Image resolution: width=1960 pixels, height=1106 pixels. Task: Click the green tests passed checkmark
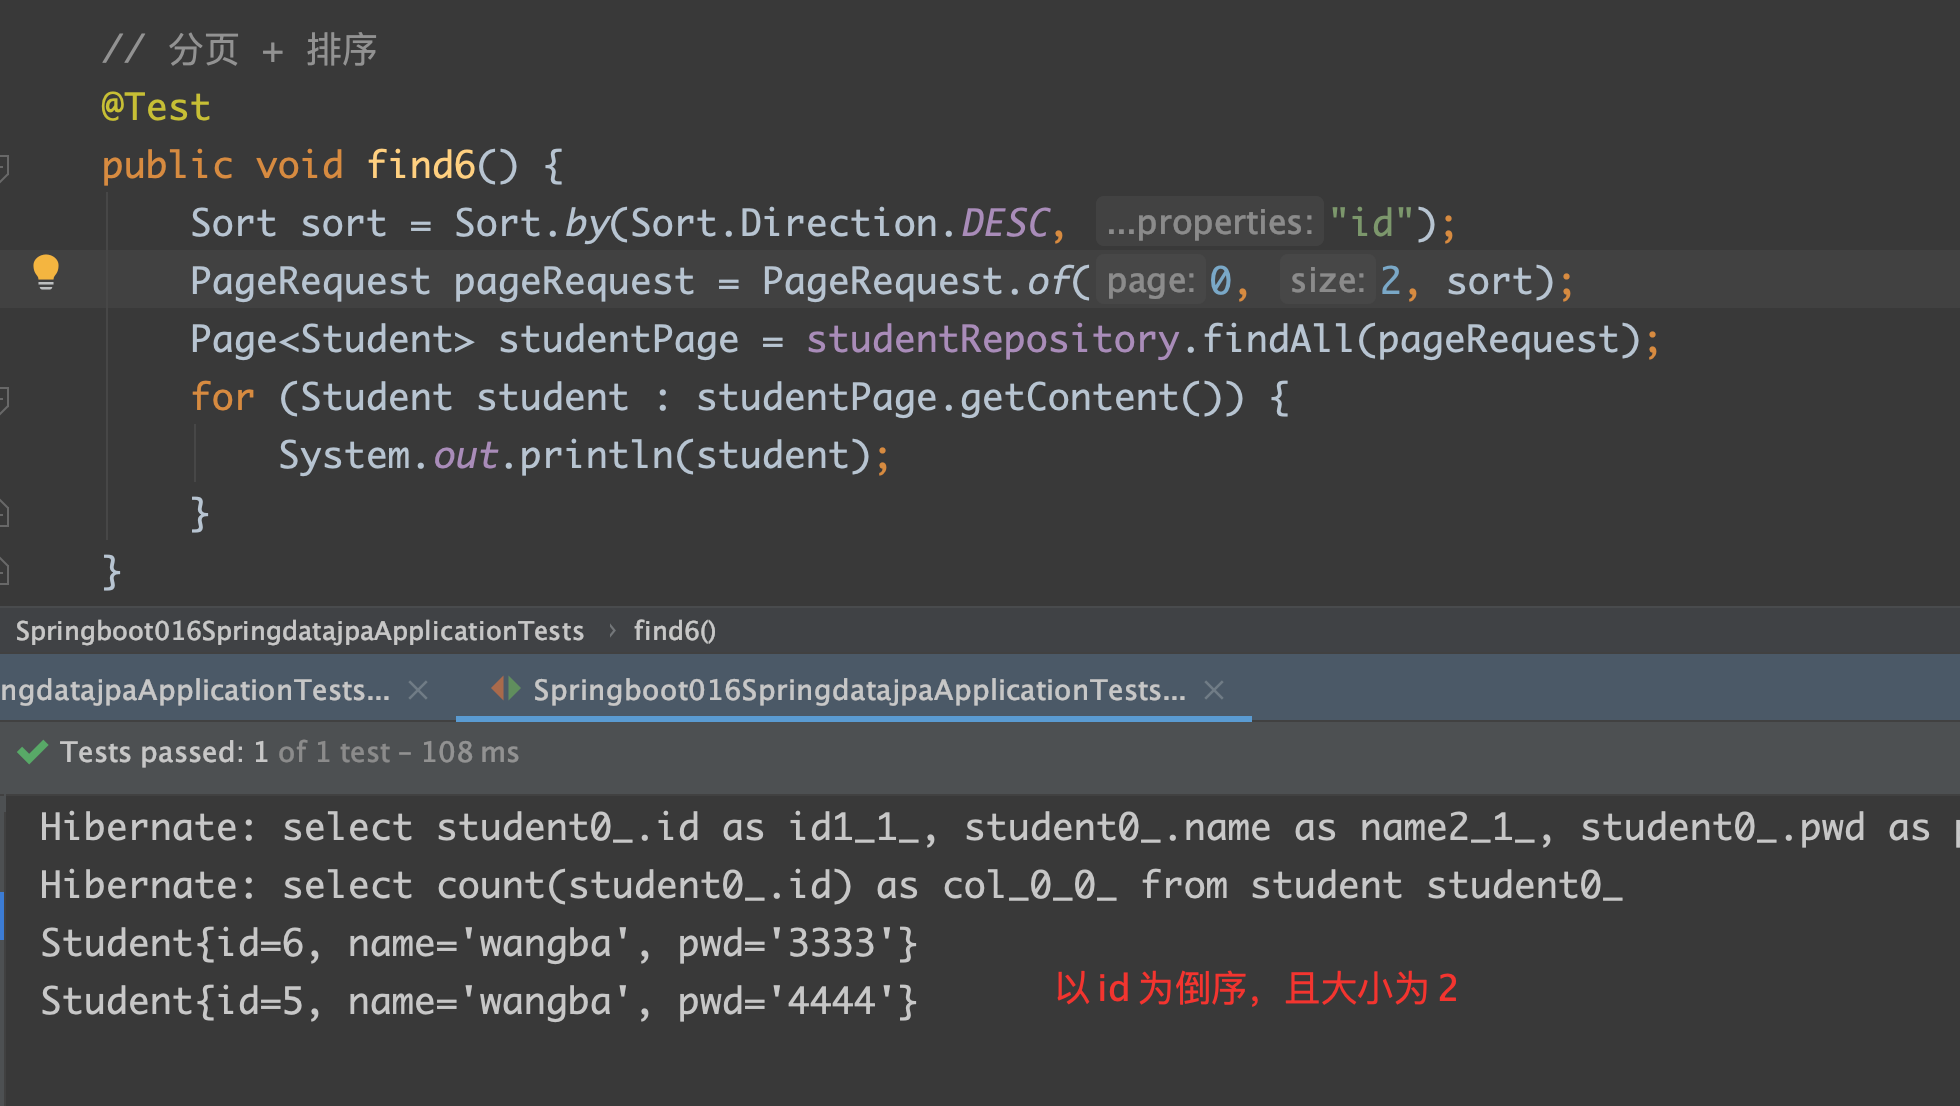(33, 752)
